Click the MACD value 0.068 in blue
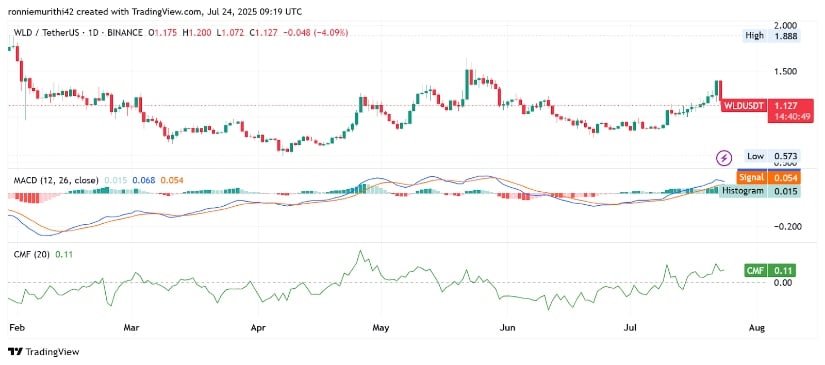 pyautogui.click(x=144, y=180)
